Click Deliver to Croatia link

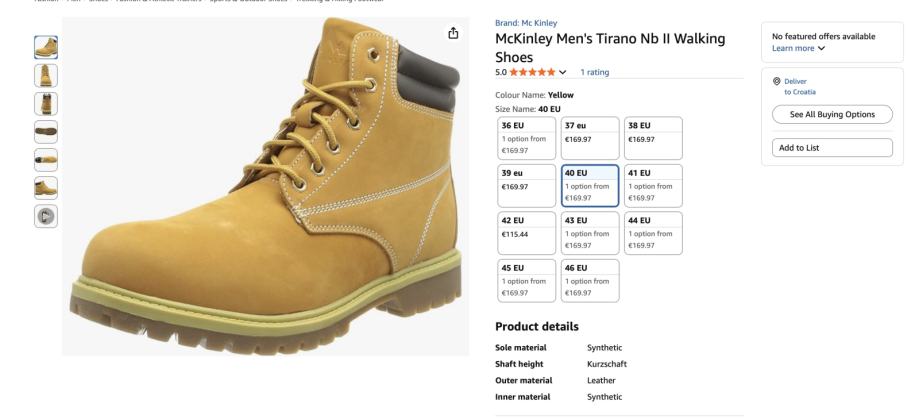pyautogui.click(x=800, y=86)
